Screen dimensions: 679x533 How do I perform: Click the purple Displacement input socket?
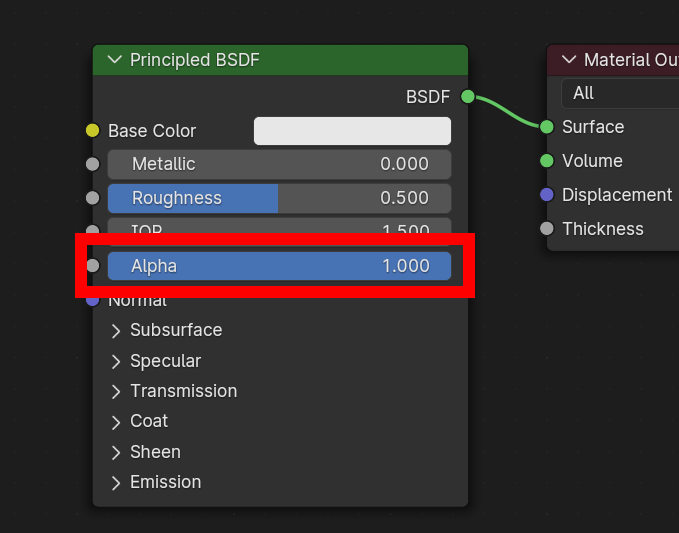pos(546,195)
